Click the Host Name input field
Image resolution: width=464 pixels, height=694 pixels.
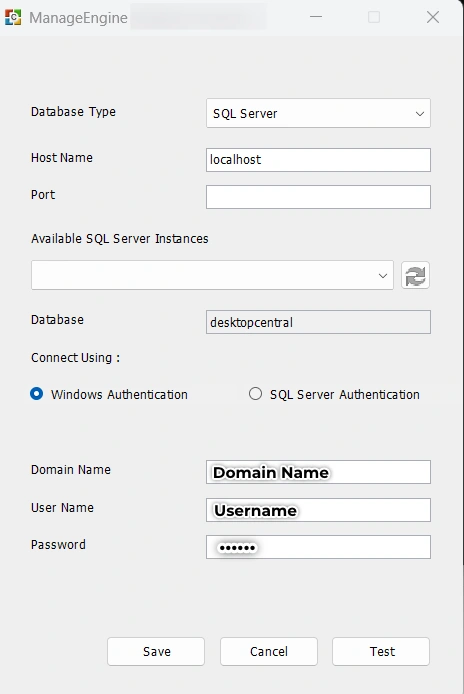click(x=318, y=160)
